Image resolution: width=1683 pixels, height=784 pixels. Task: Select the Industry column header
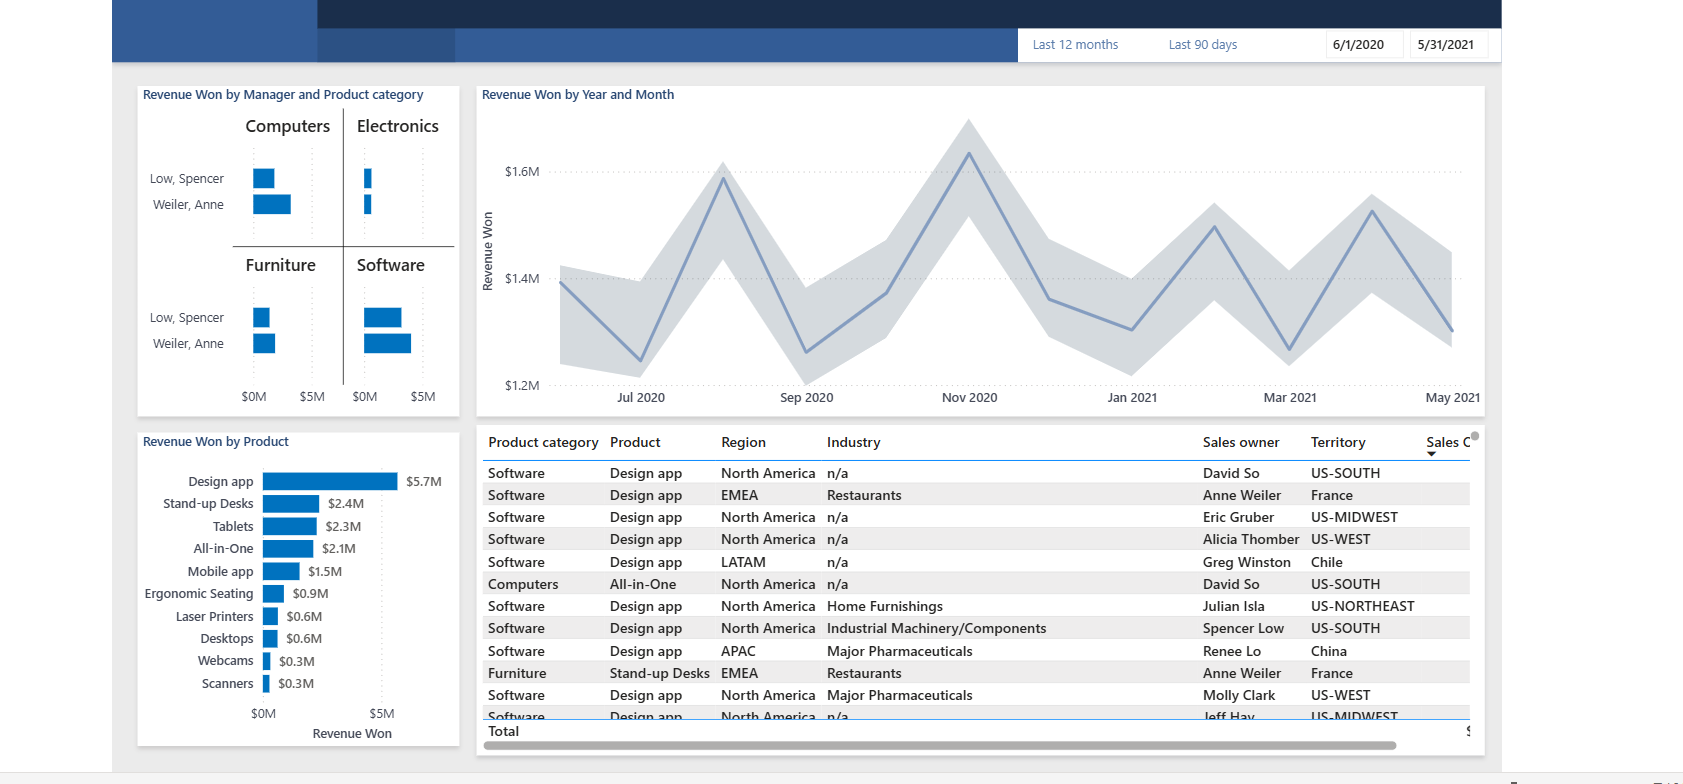853,442
